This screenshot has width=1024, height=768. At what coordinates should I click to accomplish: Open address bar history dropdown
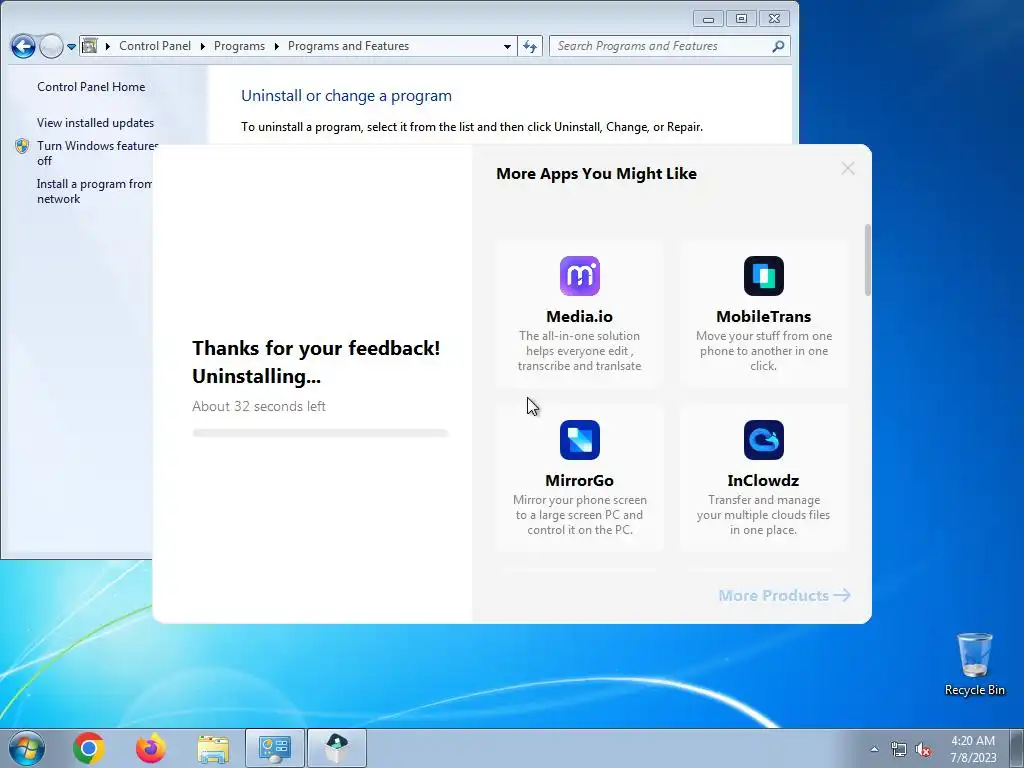coord(507,46)
